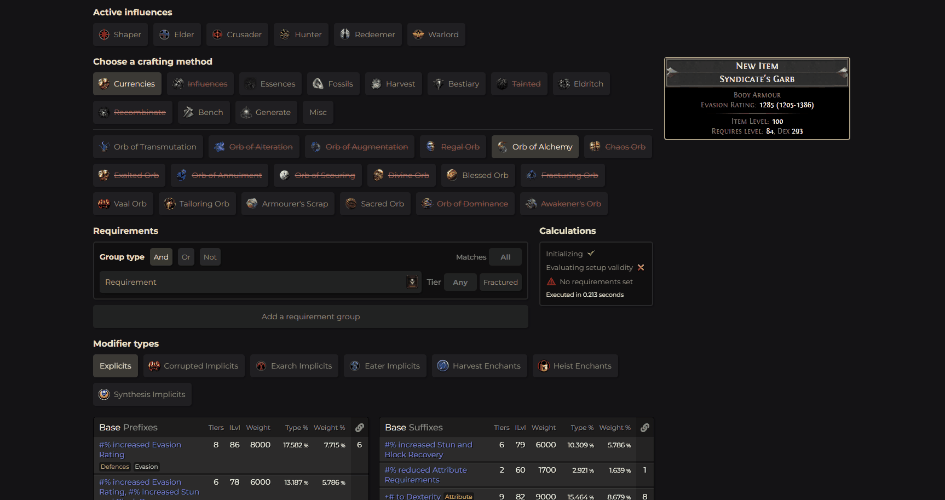Screen dimensions: 945x500
Task: Set group type to Not
Action: pyautogui.click(x=210, y=257)
